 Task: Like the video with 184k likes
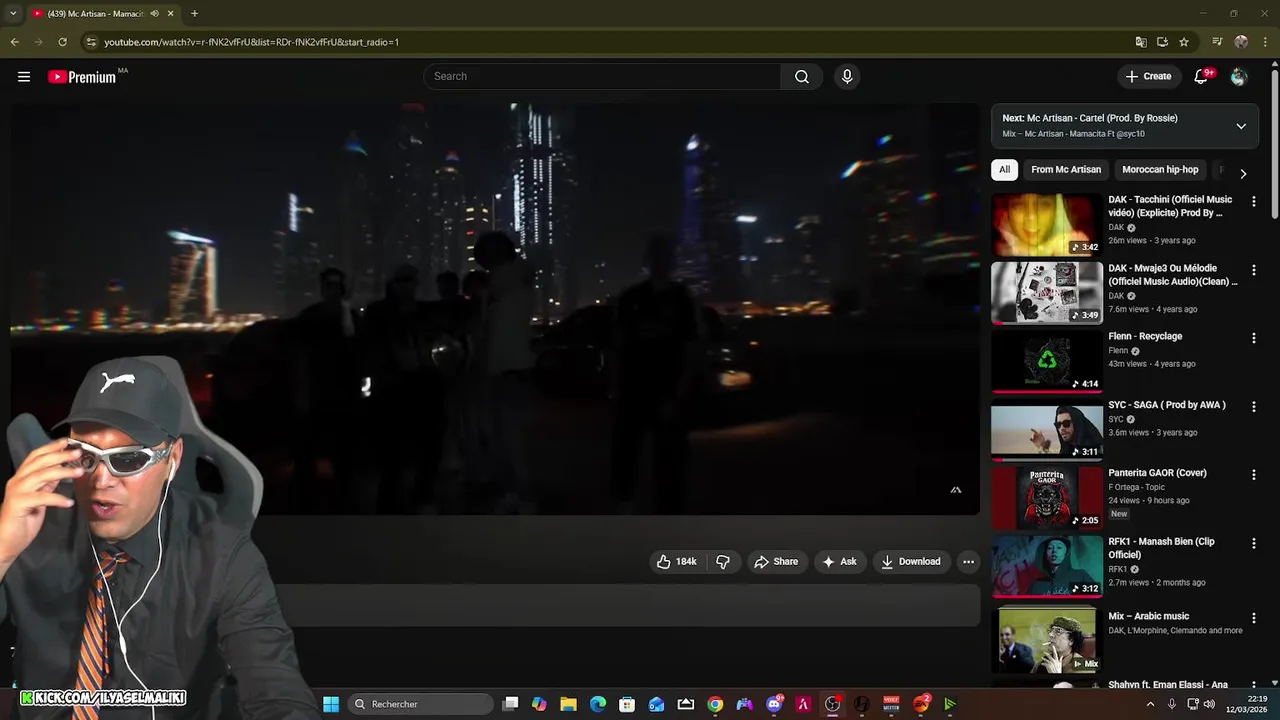677,562
